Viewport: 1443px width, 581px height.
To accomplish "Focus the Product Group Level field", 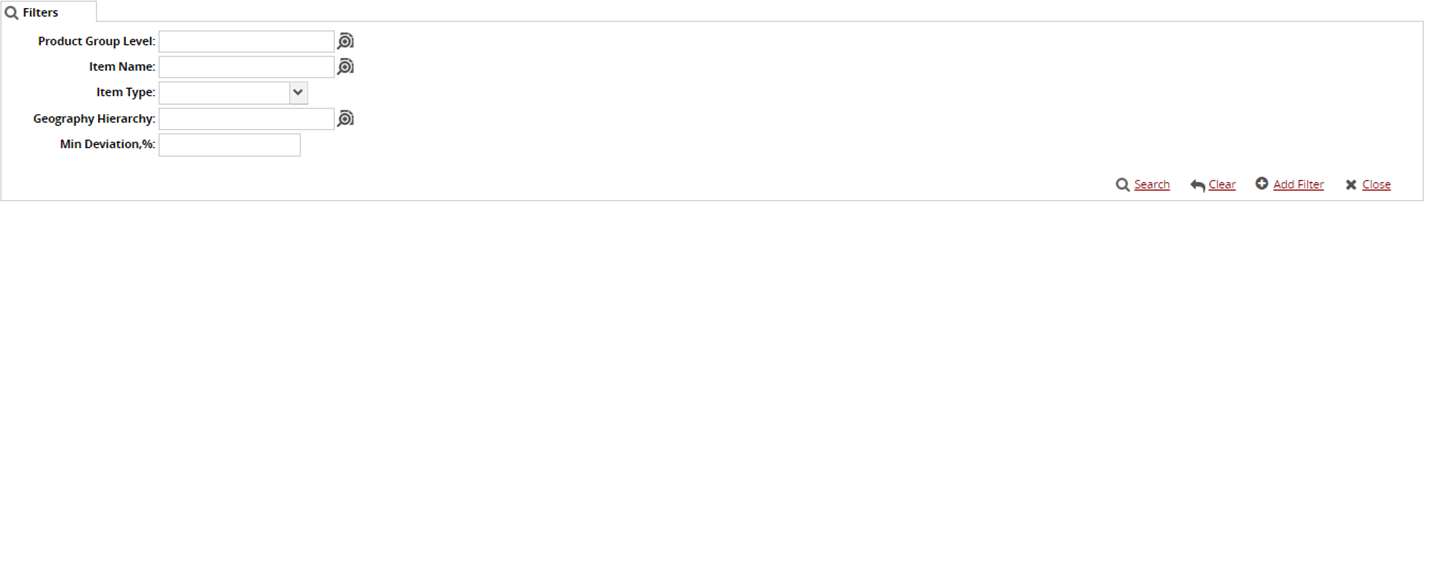I will (x=246, y=41).
